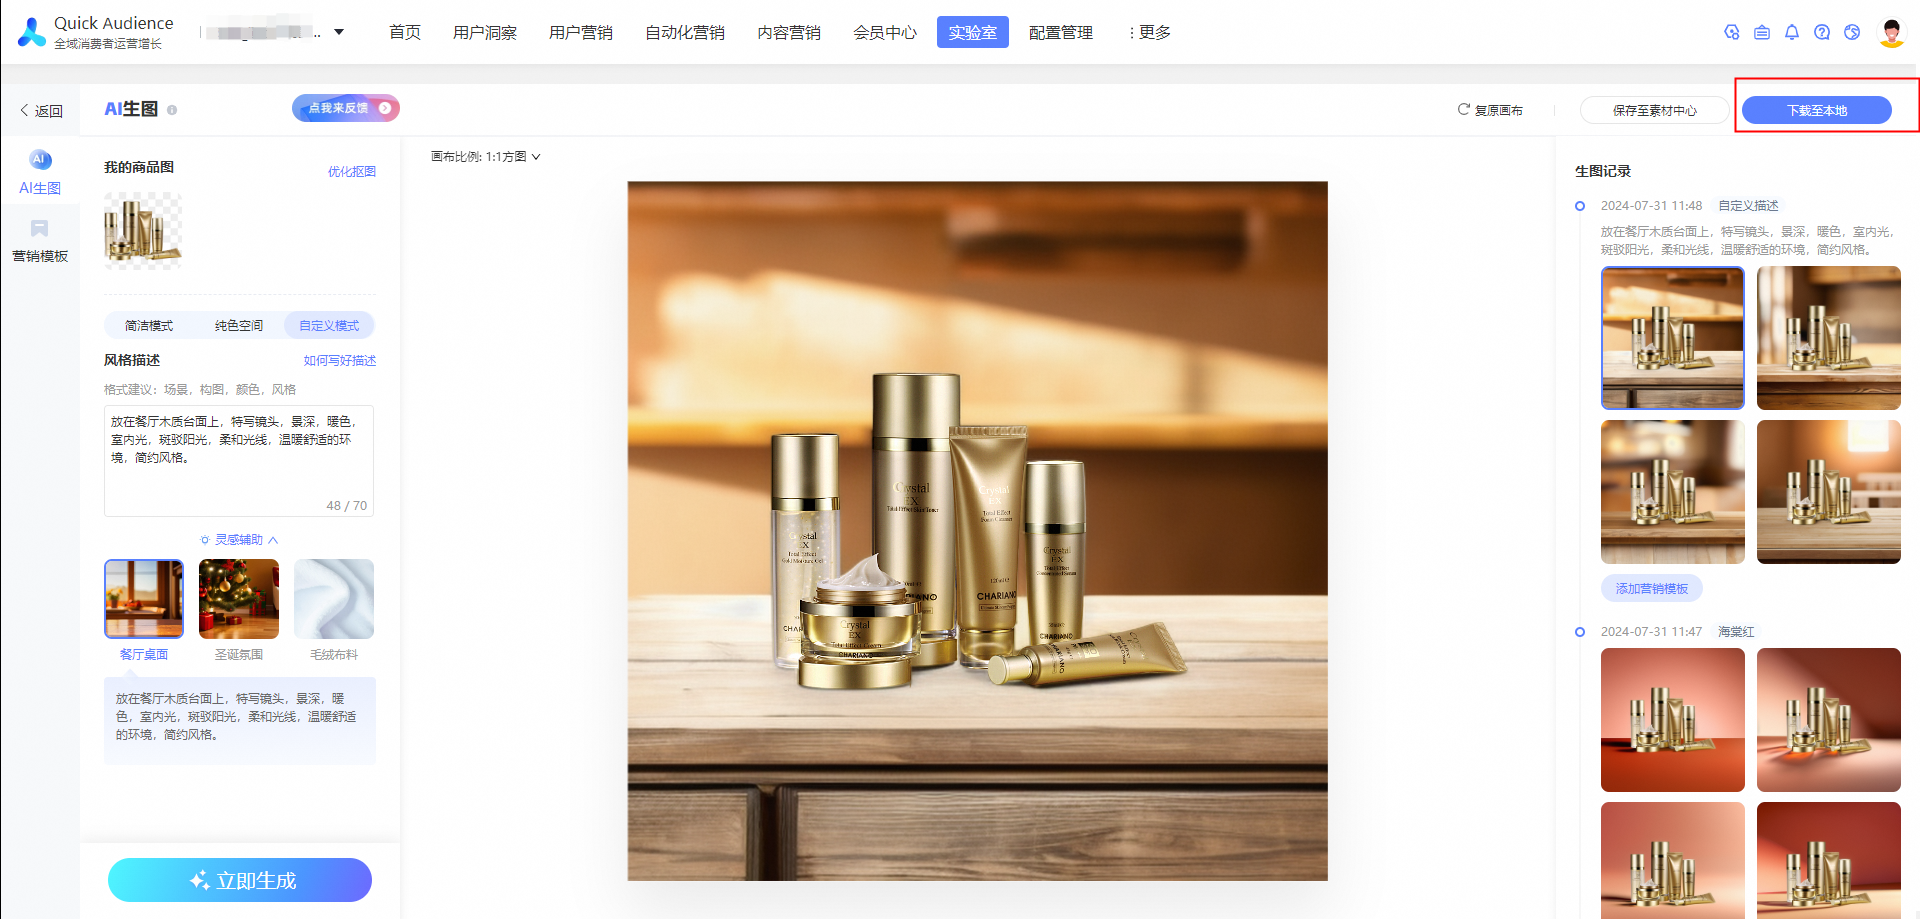Click the 2024-07-31 11:48 timestamp
The width and height of the screenshot is (1920, 919).
coord(1651,206)
